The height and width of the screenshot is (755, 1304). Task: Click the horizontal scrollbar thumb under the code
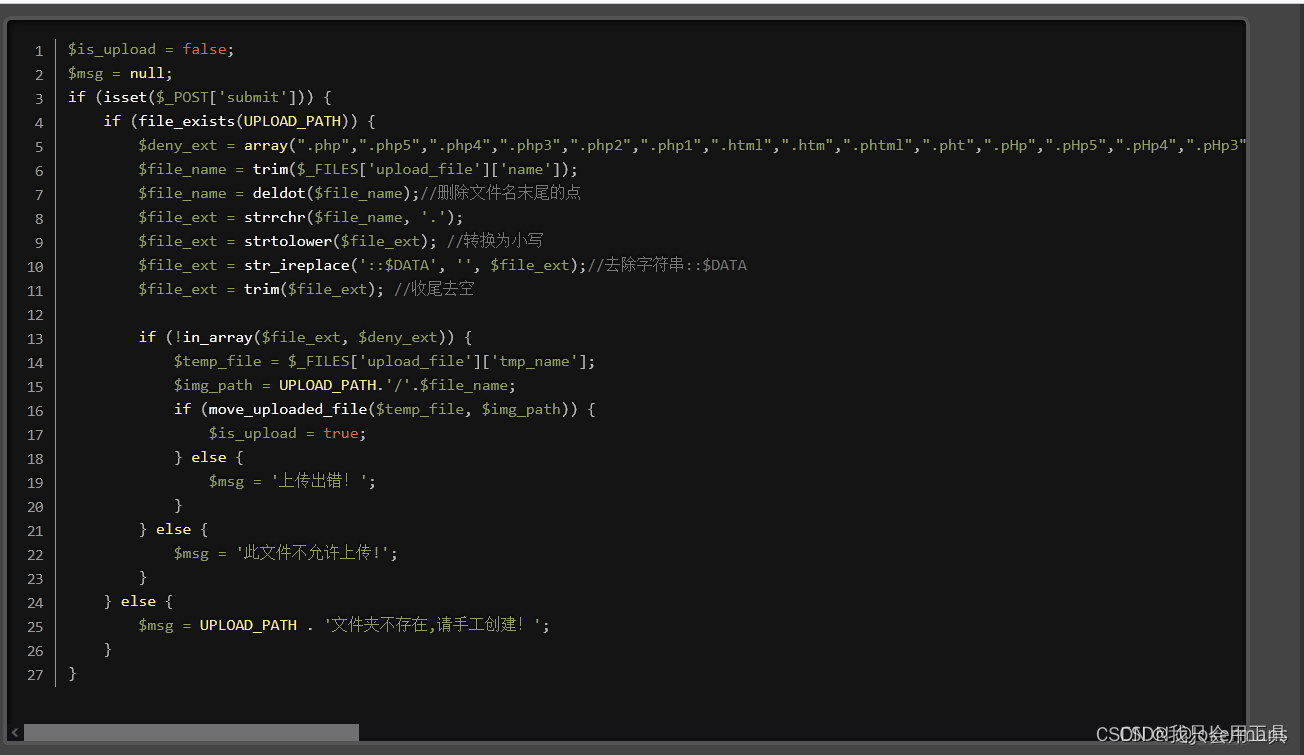tap(191, 732)
